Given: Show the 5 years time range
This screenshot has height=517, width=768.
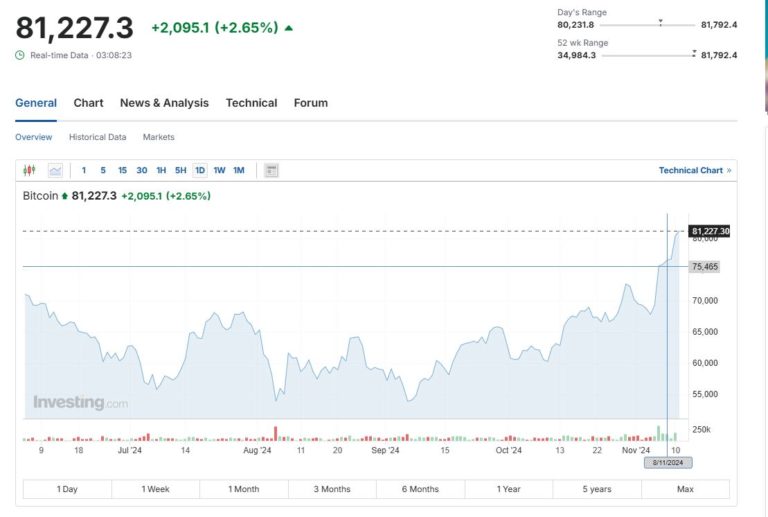Looking at the screenshot, I should pyautogui.click(x=597, y=489).
